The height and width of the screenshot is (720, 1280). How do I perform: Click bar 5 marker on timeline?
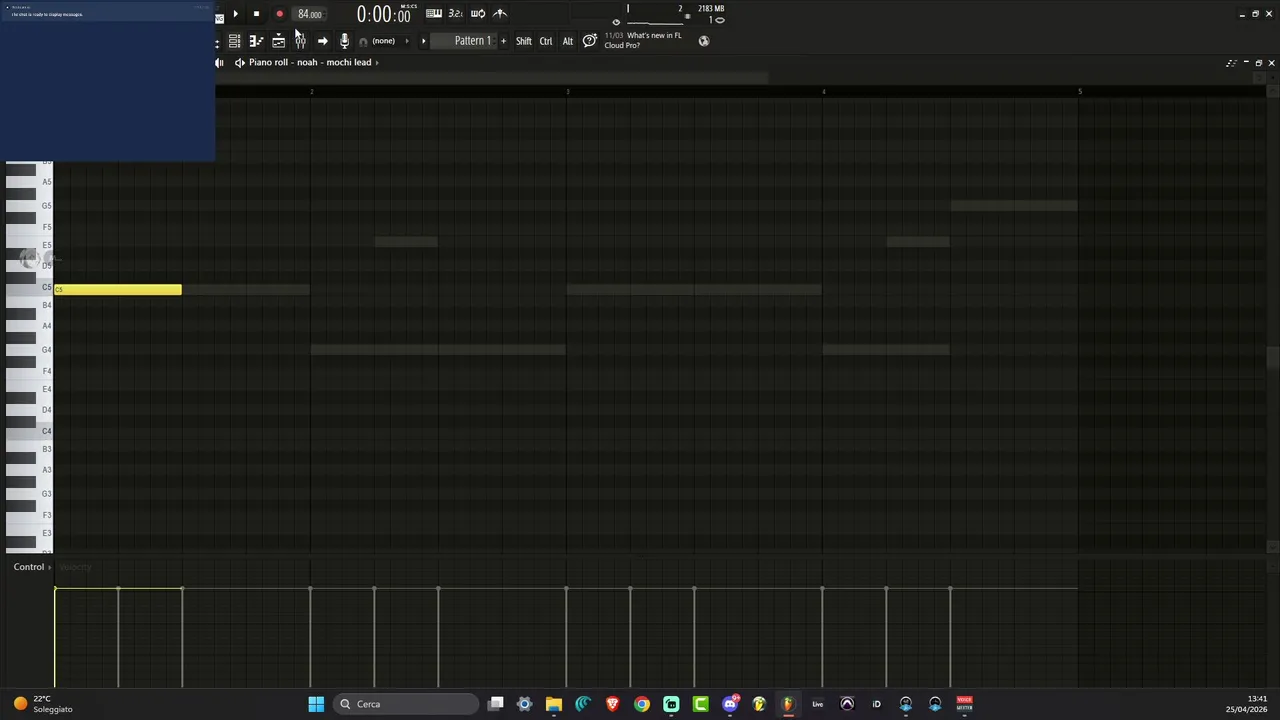pos(1079,91)
